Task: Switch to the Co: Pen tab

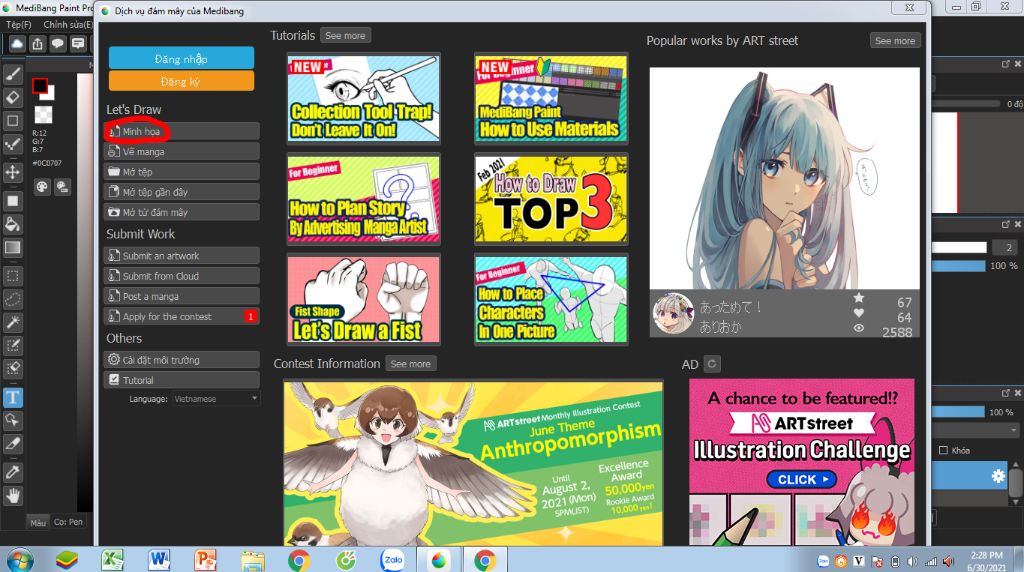Action: pos(69,522)
